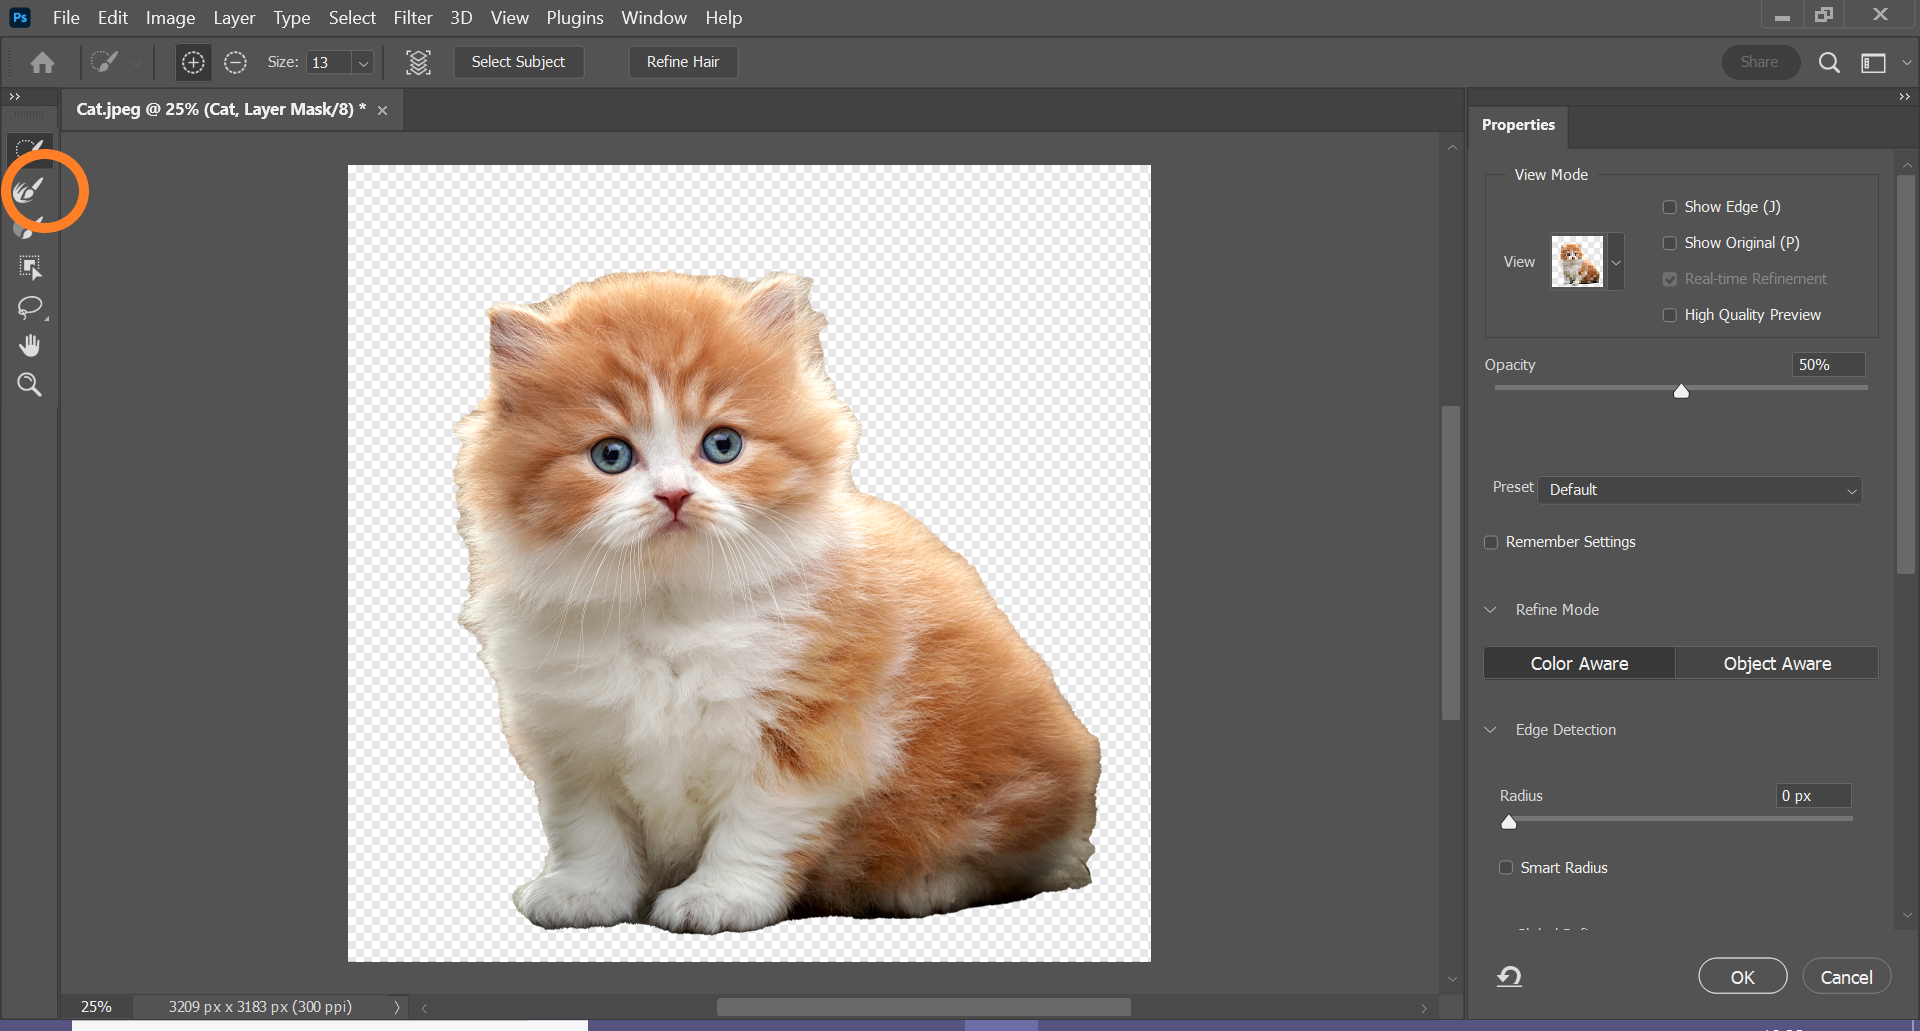Open the Search magnifier icon

click(x=1829, y=62)
